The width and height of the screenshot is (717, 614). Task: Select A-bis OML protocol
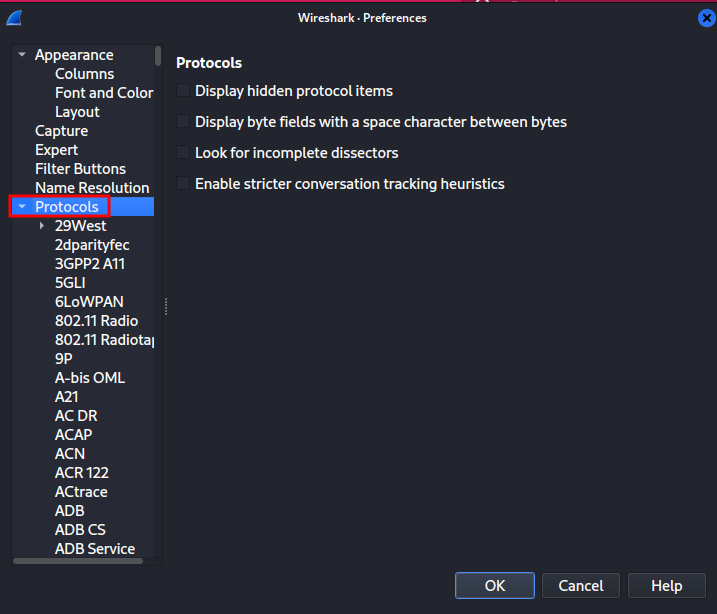(90, 378)
